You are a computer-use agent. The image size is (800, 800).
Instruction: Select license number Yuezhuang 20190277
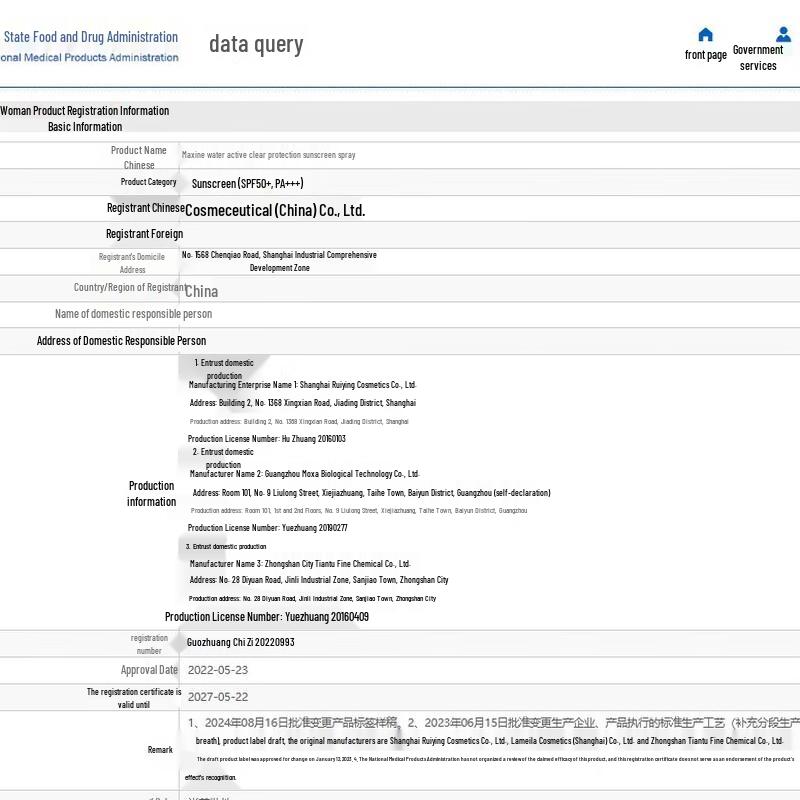(267, 528)
